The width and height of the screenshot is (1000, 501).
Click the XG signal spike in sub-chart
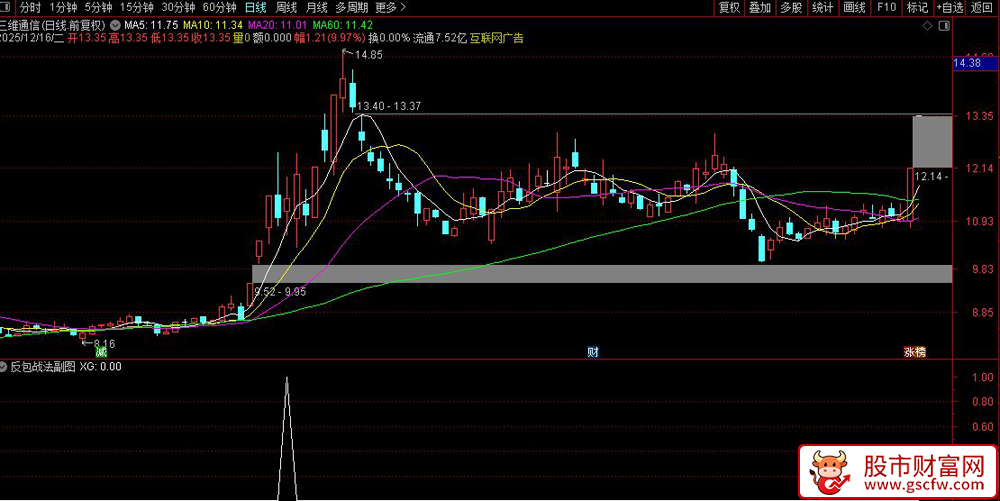tap(287, 439)
